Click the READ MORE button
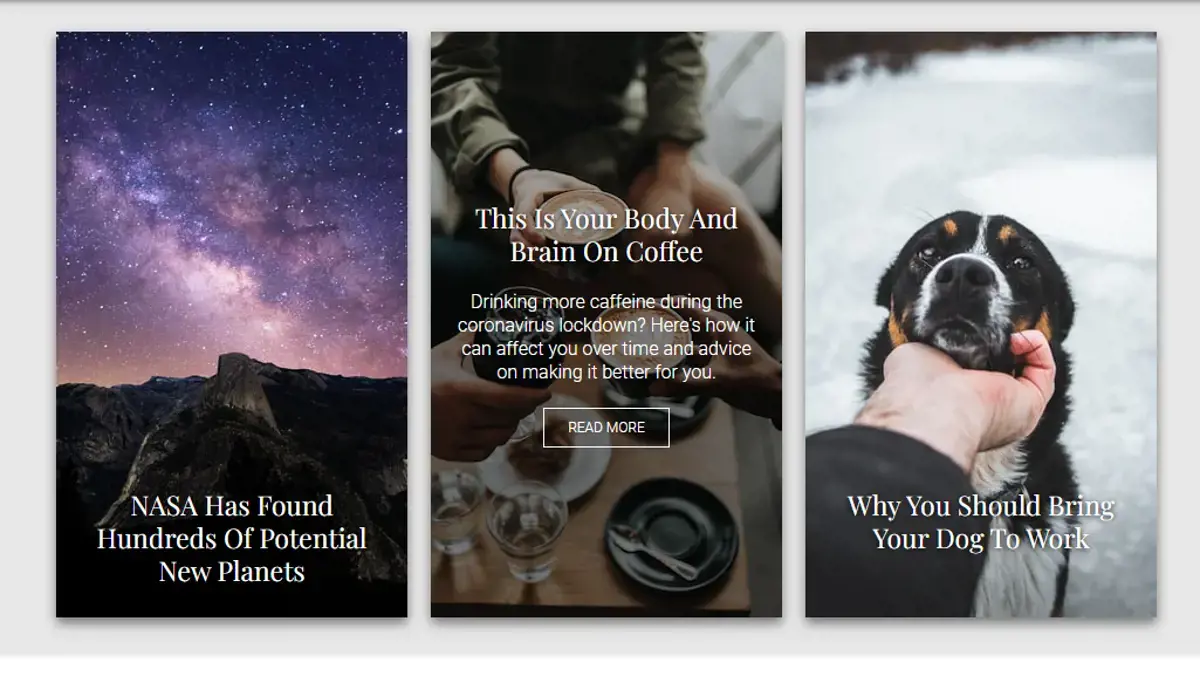This screenshot has height=676, width=1200. pyautogui.click(x=606, y=427)
